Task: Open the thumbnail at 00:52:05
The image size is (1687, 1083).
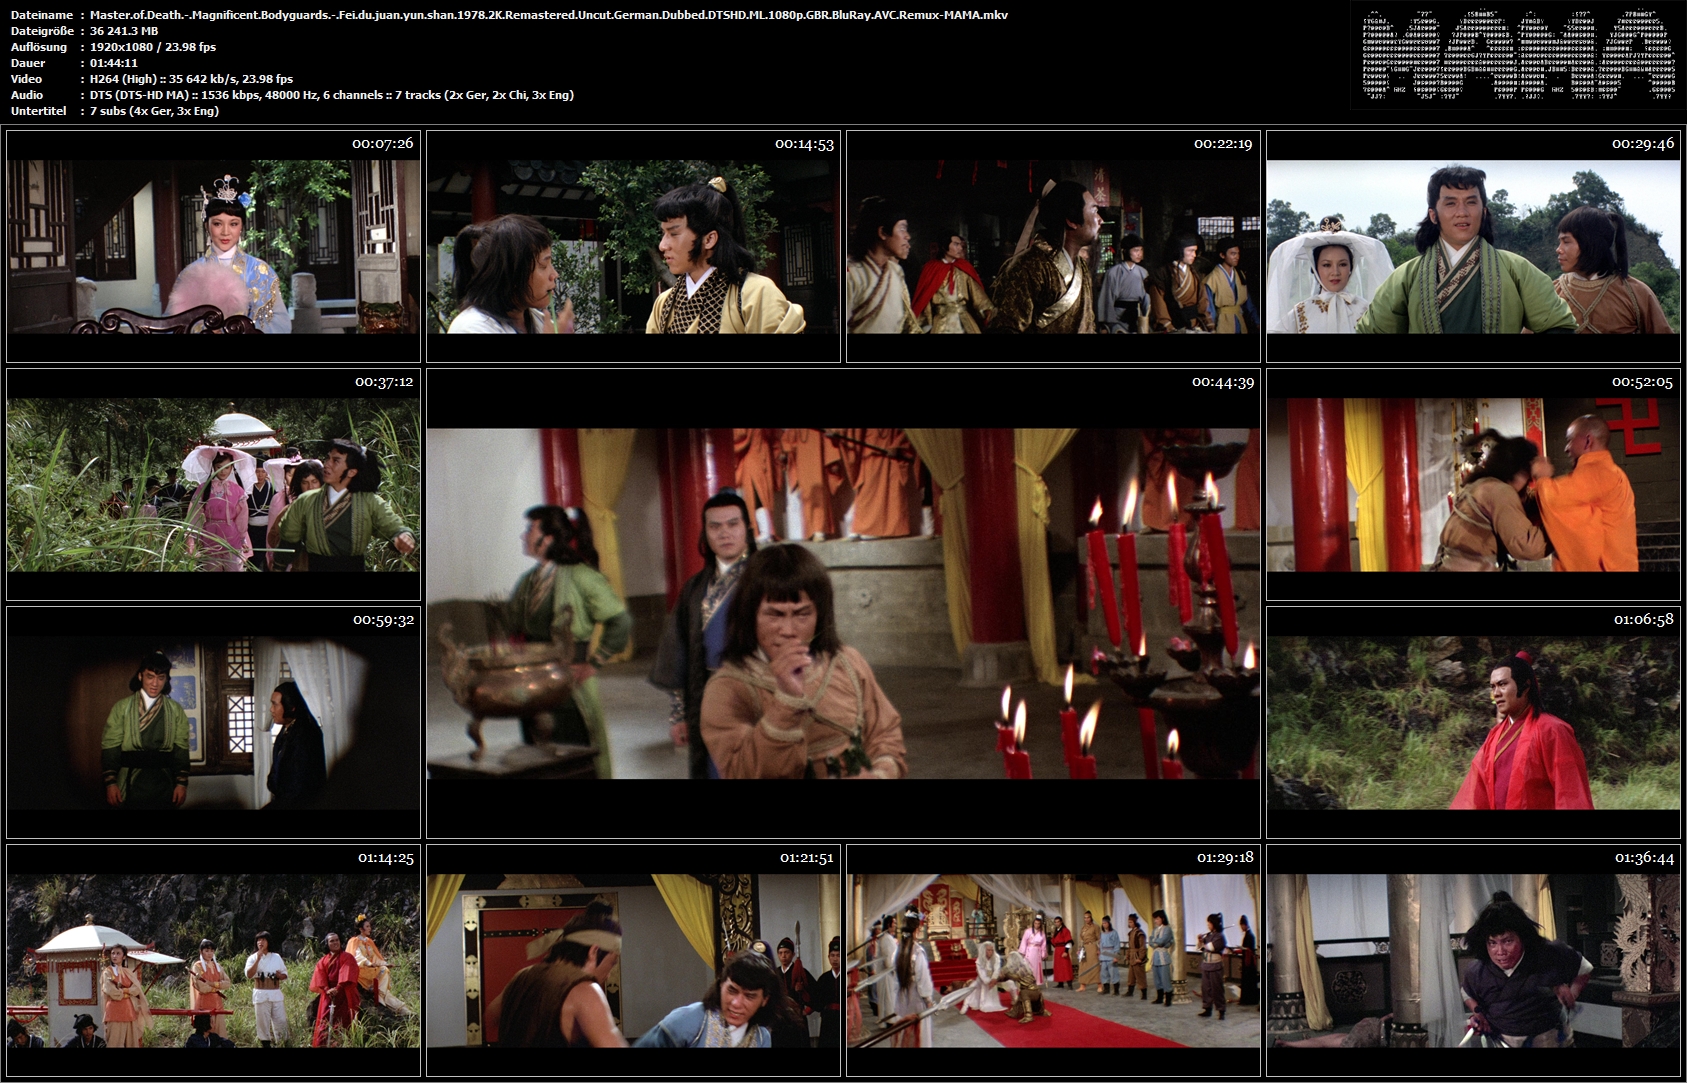Action: [x=1473, y=484]
